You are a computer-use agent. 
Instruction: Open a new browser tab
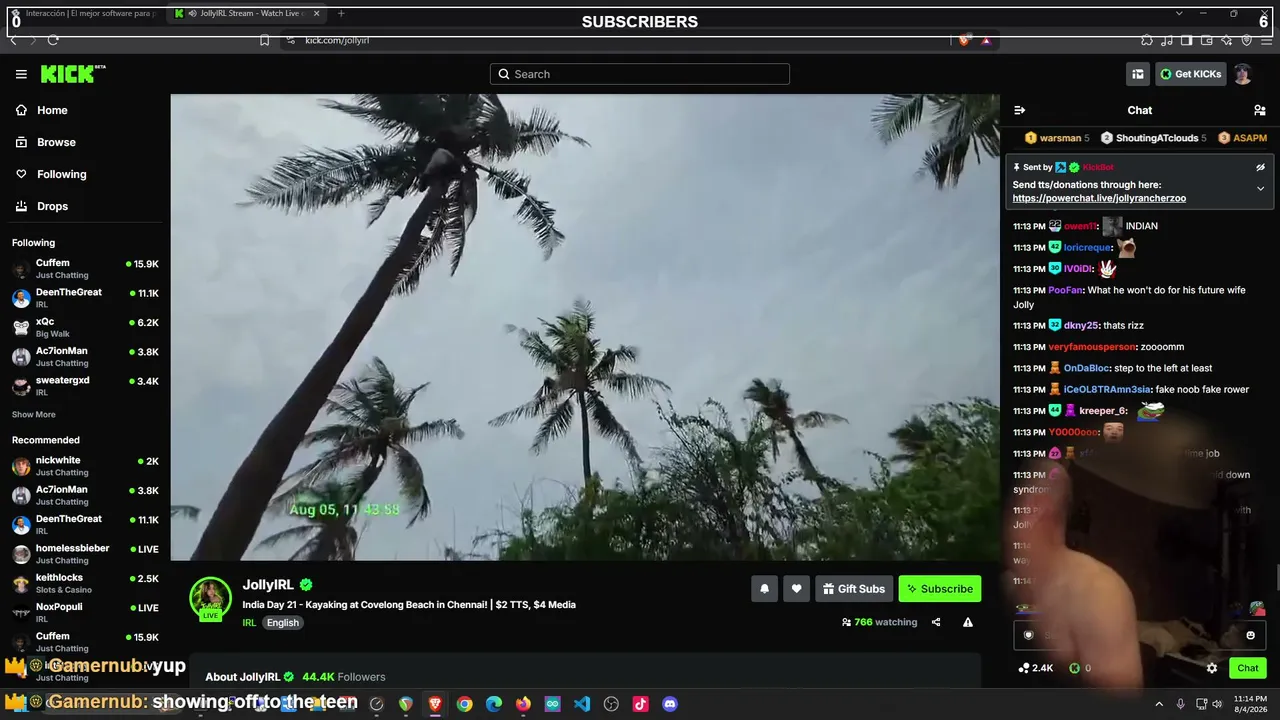point(341,14)
